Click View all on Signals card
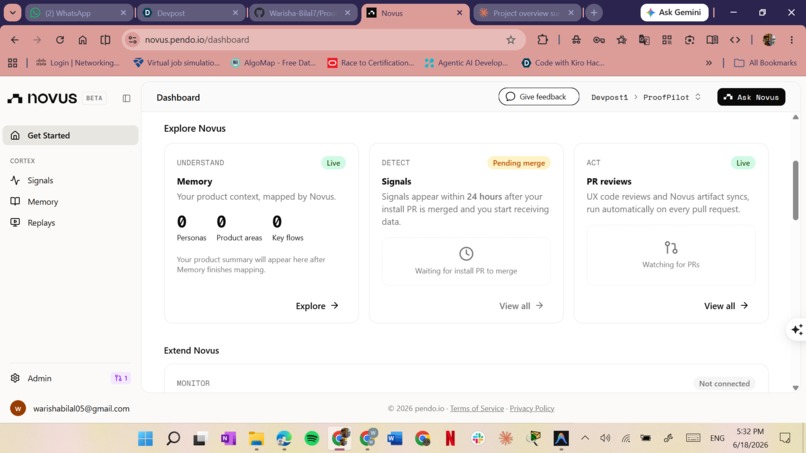This screenshot has height=453, width=806. (x=521, y=305)
